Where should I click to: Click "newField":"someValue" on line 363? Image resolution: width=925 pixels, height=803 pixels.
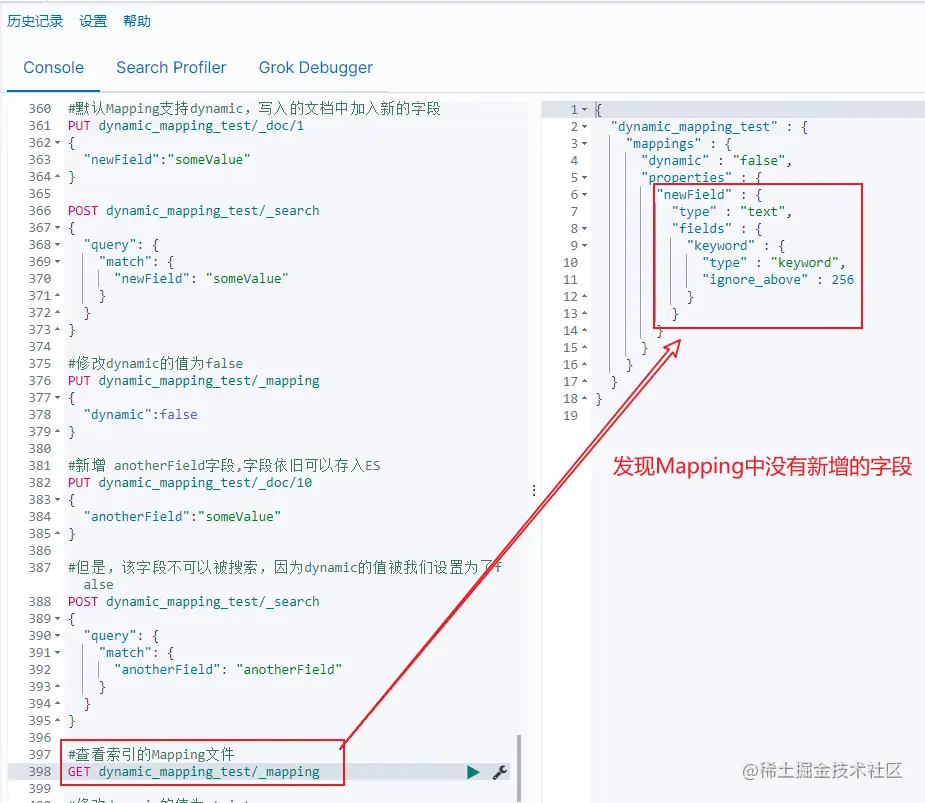click(x=167, y=160)
